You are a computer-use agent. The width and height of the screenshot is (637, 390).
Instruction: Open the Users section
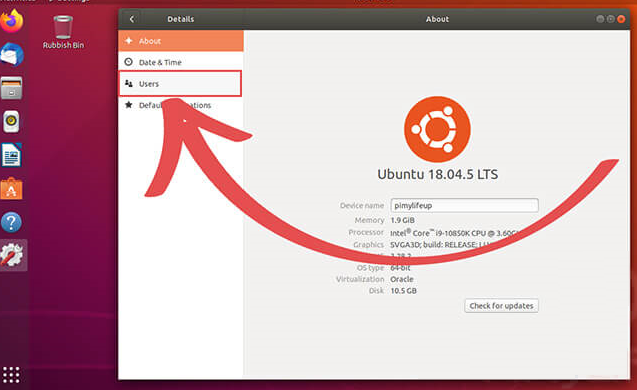180,84
